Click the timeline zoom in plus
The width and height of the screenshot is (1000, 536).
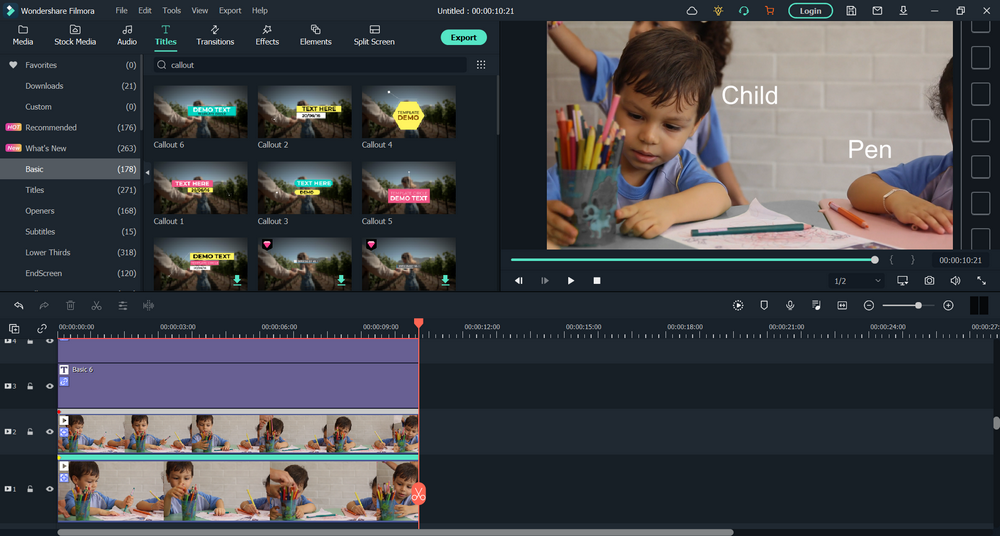point(948,306)
